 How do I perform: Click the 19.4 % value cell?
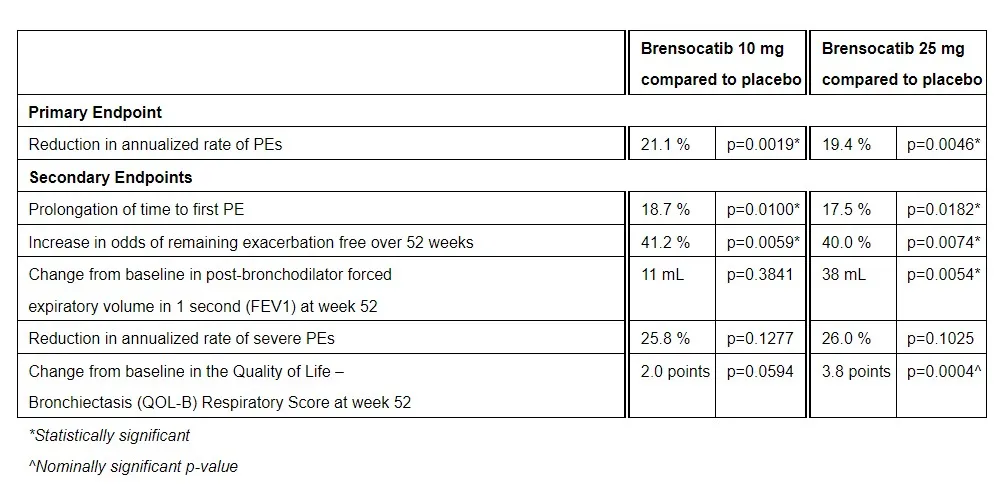pyautogui.click(x=846, y=145)
